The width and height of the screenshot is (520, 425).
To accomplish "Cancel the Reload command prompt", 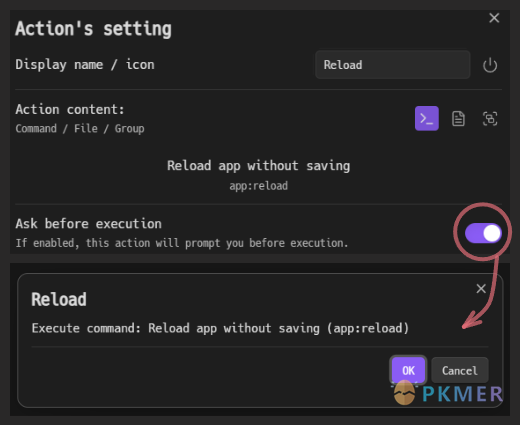I will (x=460, y=370).
